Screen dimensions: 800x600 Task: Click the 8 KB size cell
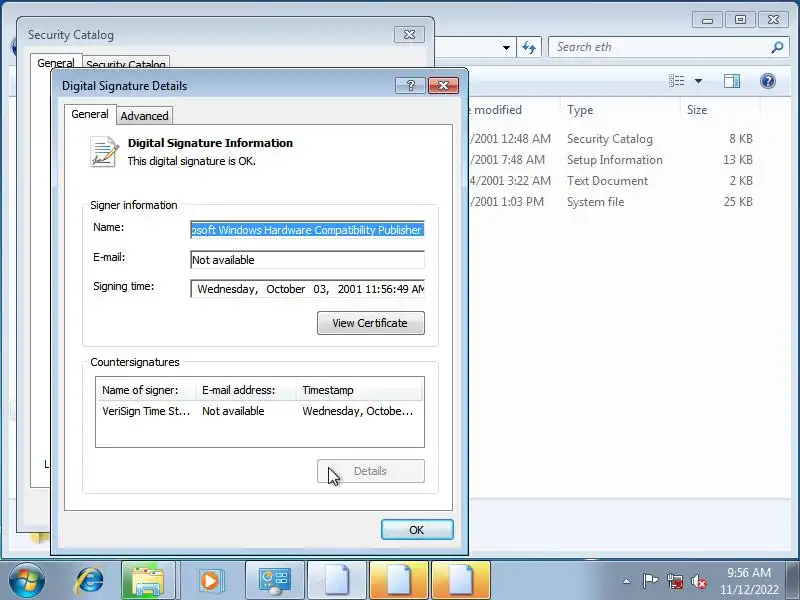tap(740, 139)
